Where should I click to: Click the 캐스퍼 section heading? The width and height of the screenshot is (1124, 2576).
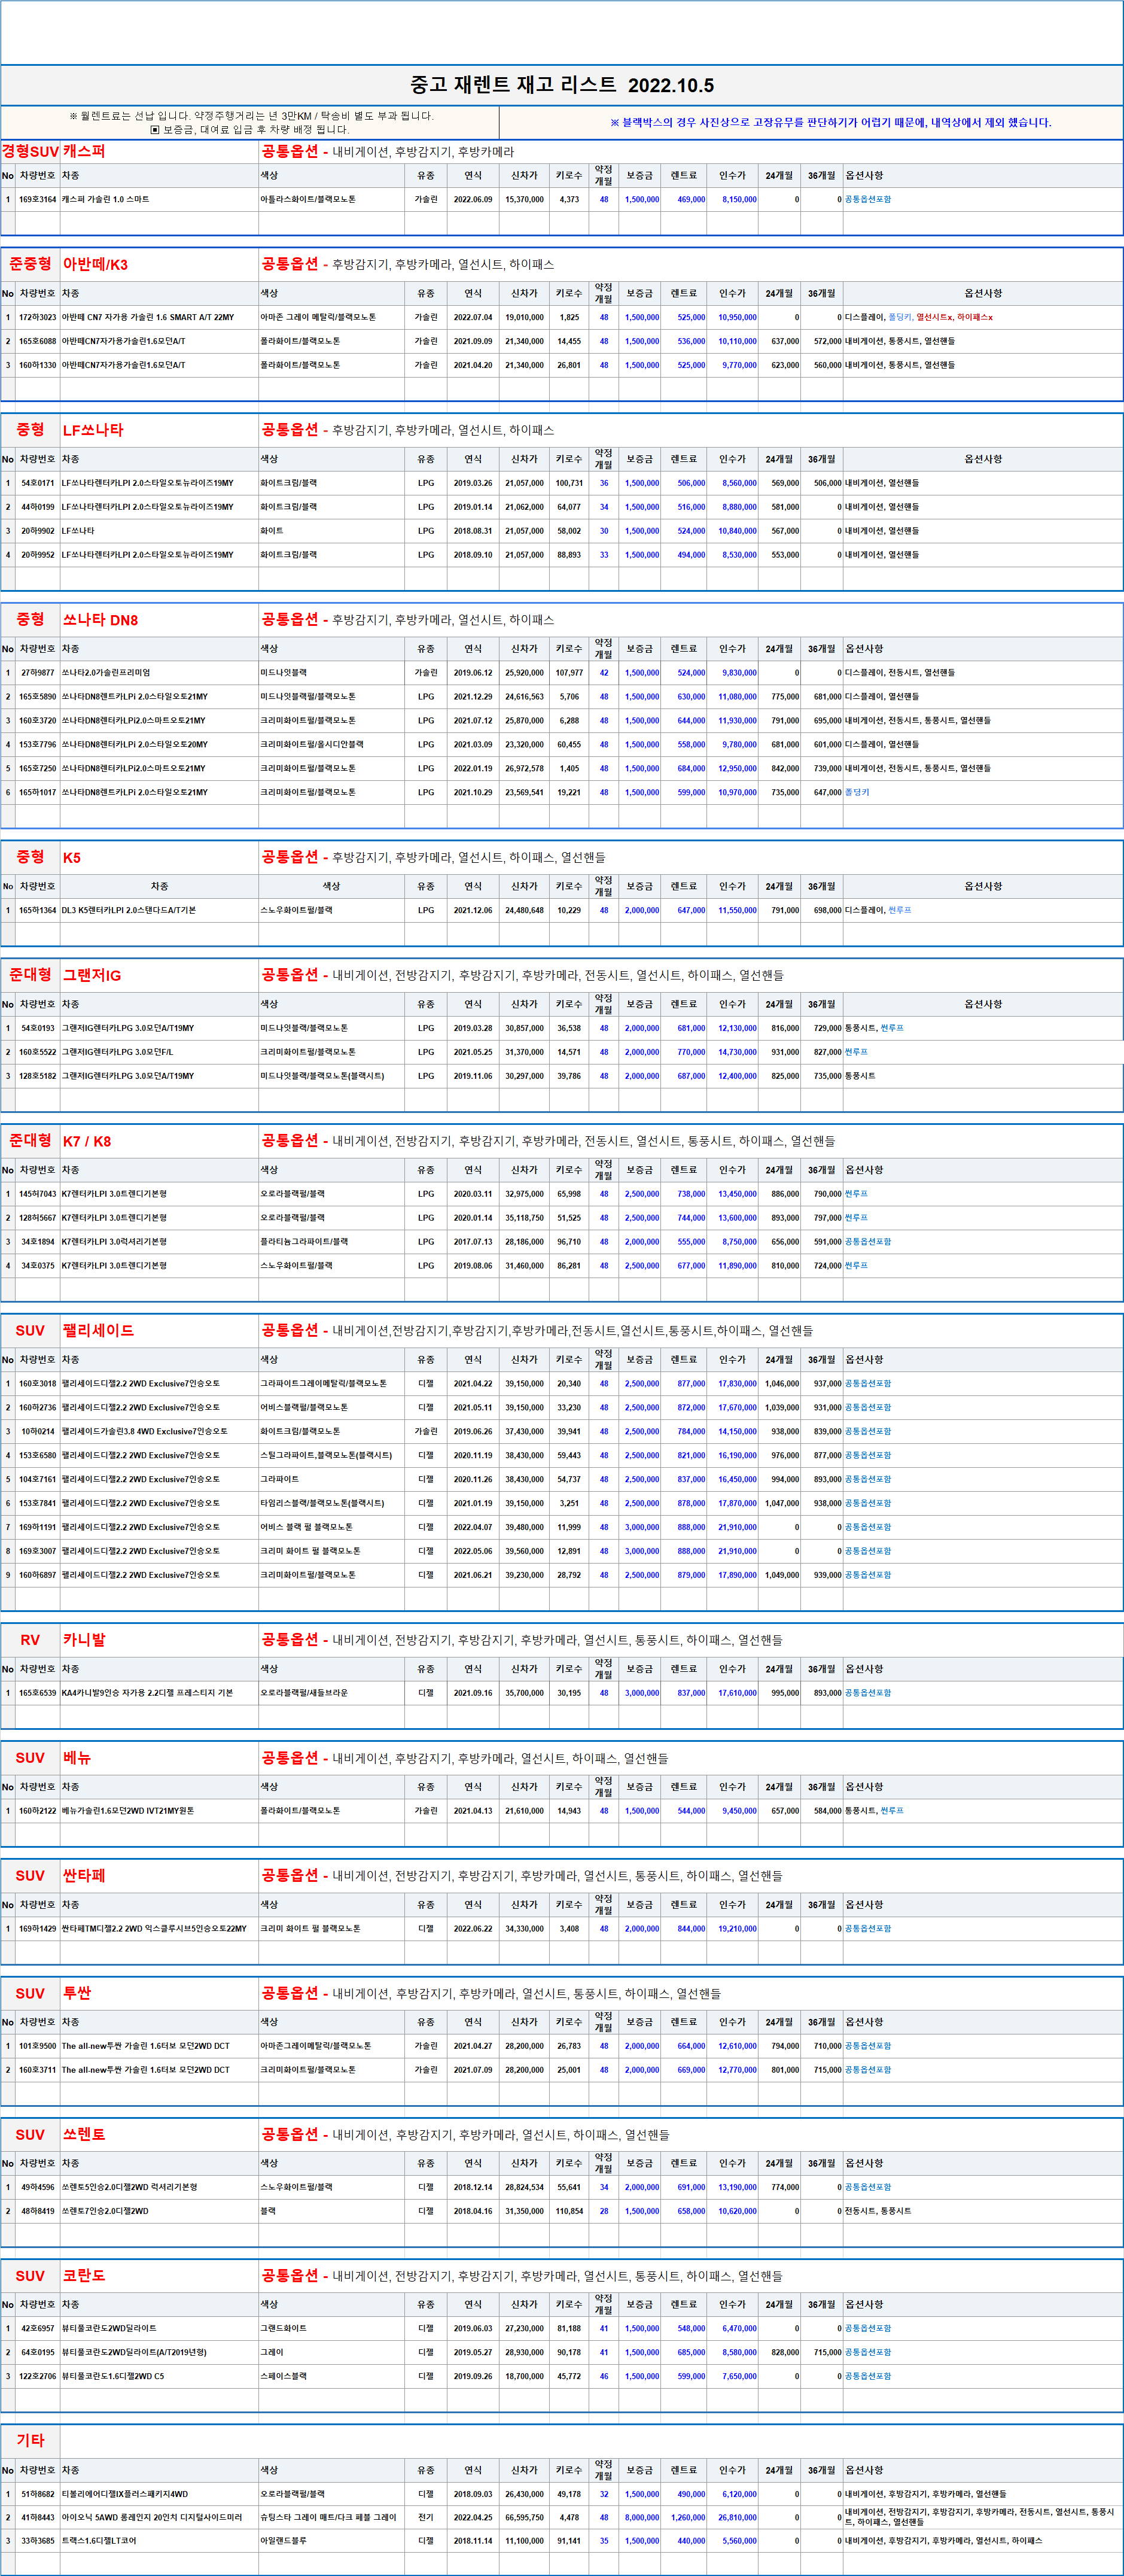tap(84, 152)
